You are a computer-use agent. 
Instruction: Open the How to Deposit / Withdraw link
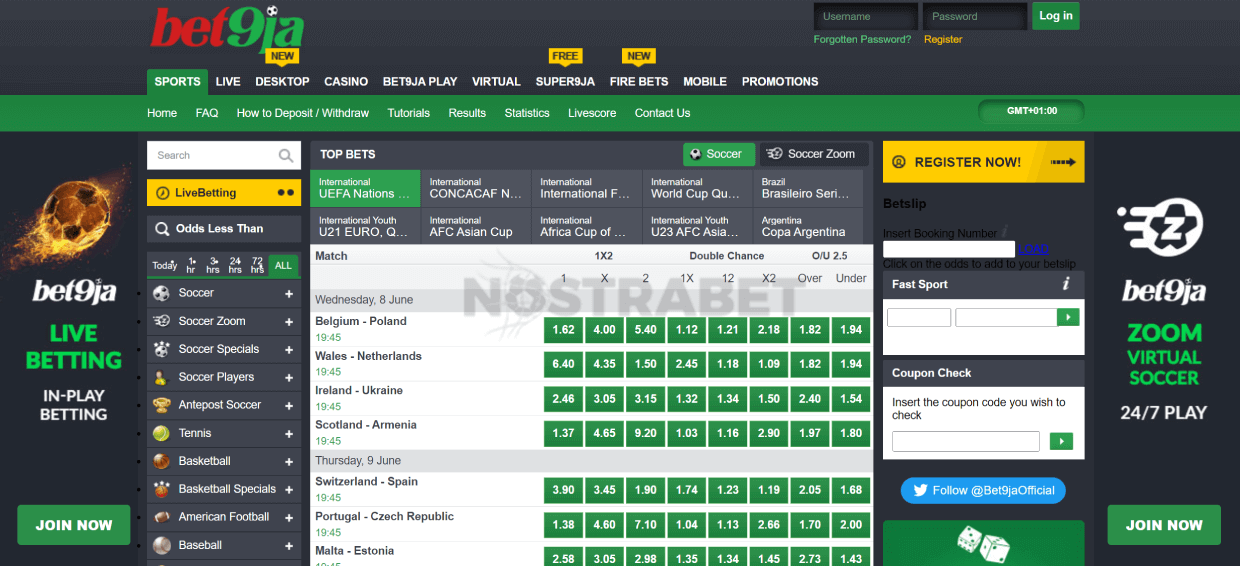(x=303, y=113)
